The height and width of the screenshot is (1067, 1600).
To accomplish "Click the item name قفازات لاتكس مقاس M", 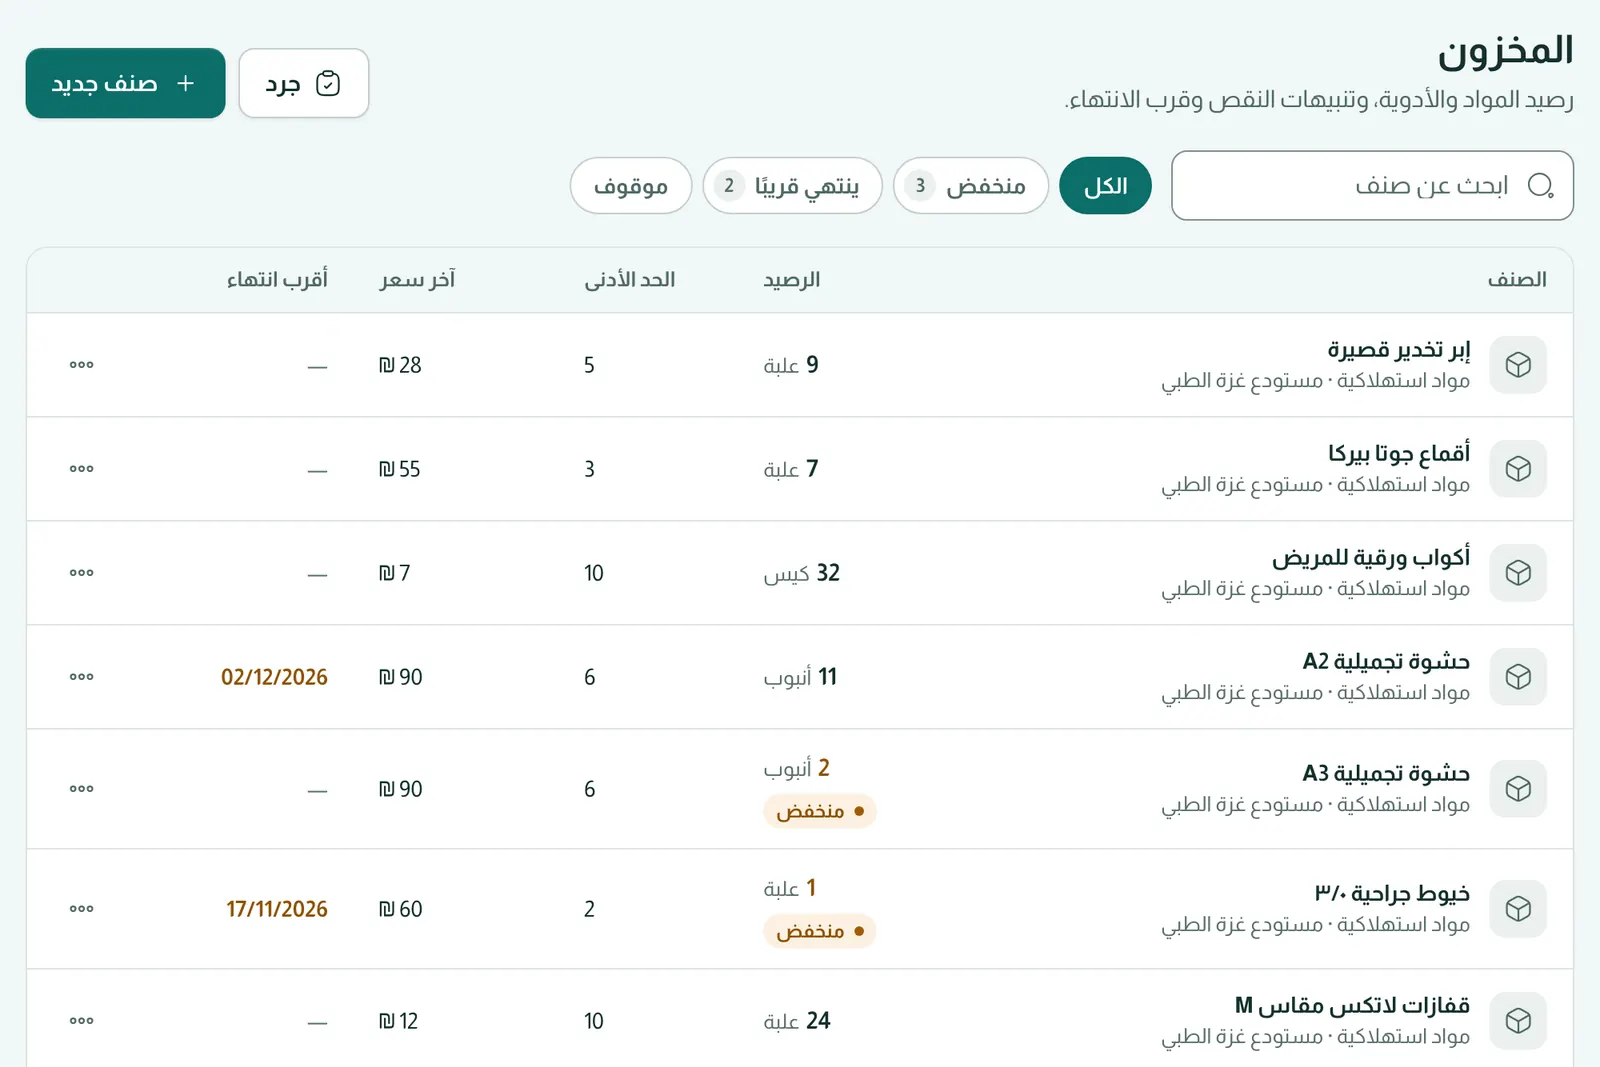I will (x=1352, y=1005).
